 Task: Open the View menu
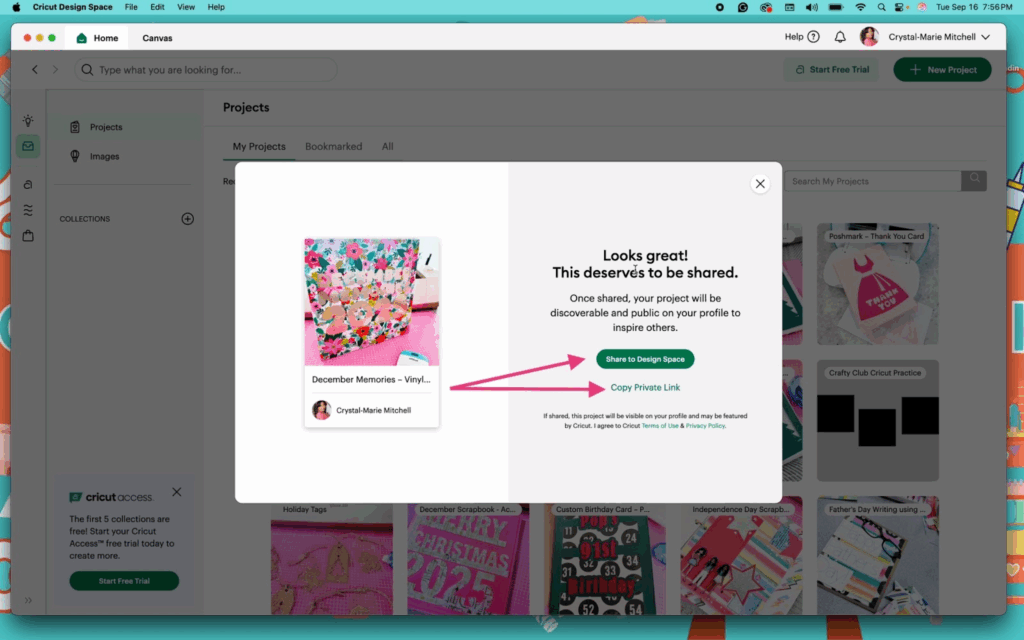tap(186, 7)
